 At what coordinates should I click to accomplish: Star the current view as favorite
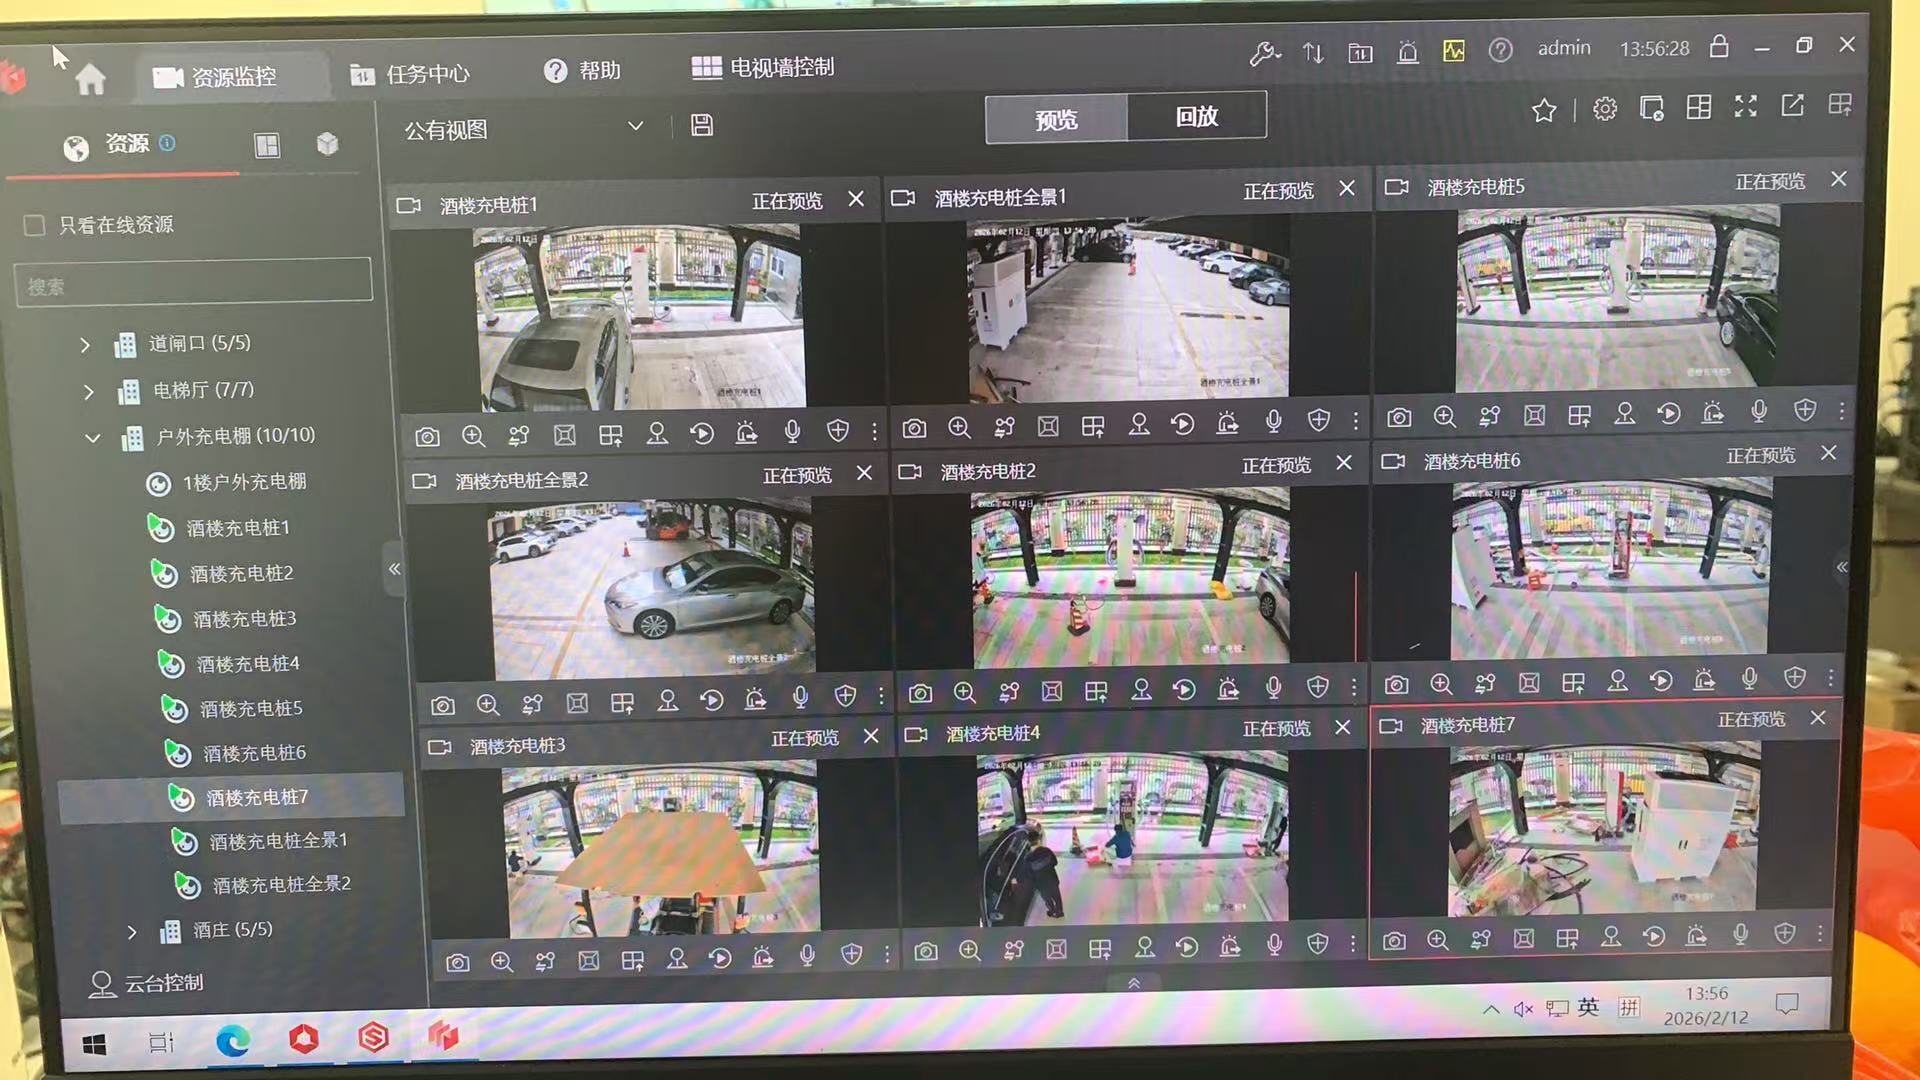coord(1544,110)
